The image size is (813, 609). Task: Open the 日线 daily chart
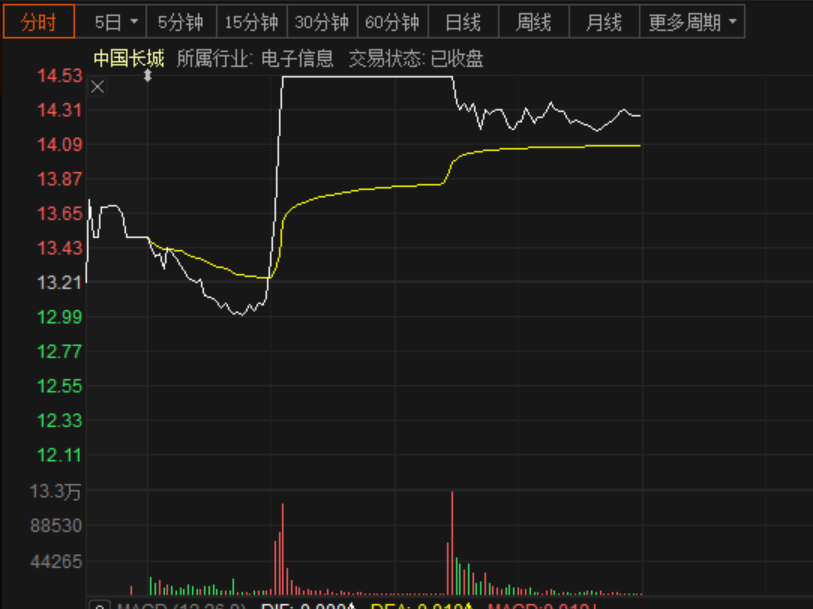463,19
